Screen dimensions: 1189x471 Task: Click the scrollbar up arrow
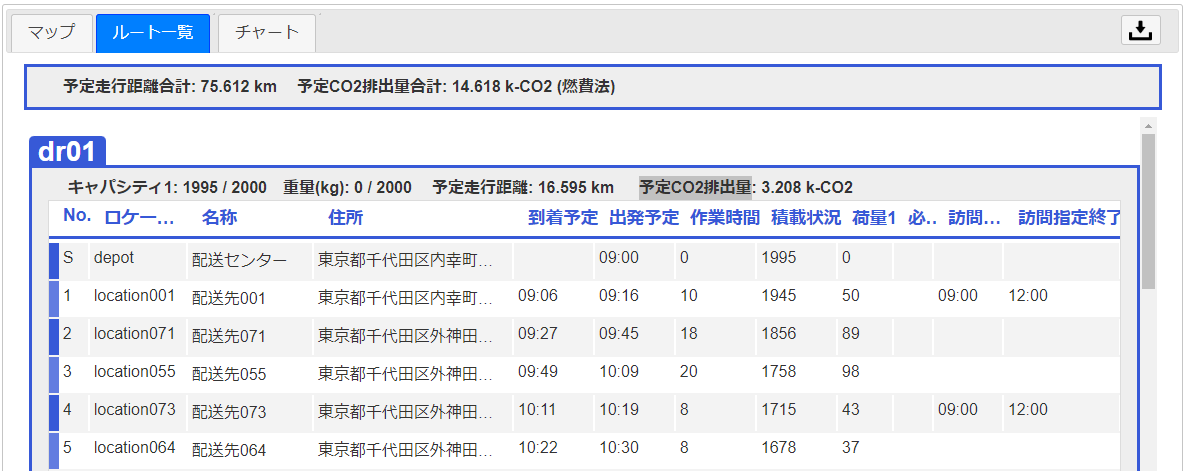1148,127
